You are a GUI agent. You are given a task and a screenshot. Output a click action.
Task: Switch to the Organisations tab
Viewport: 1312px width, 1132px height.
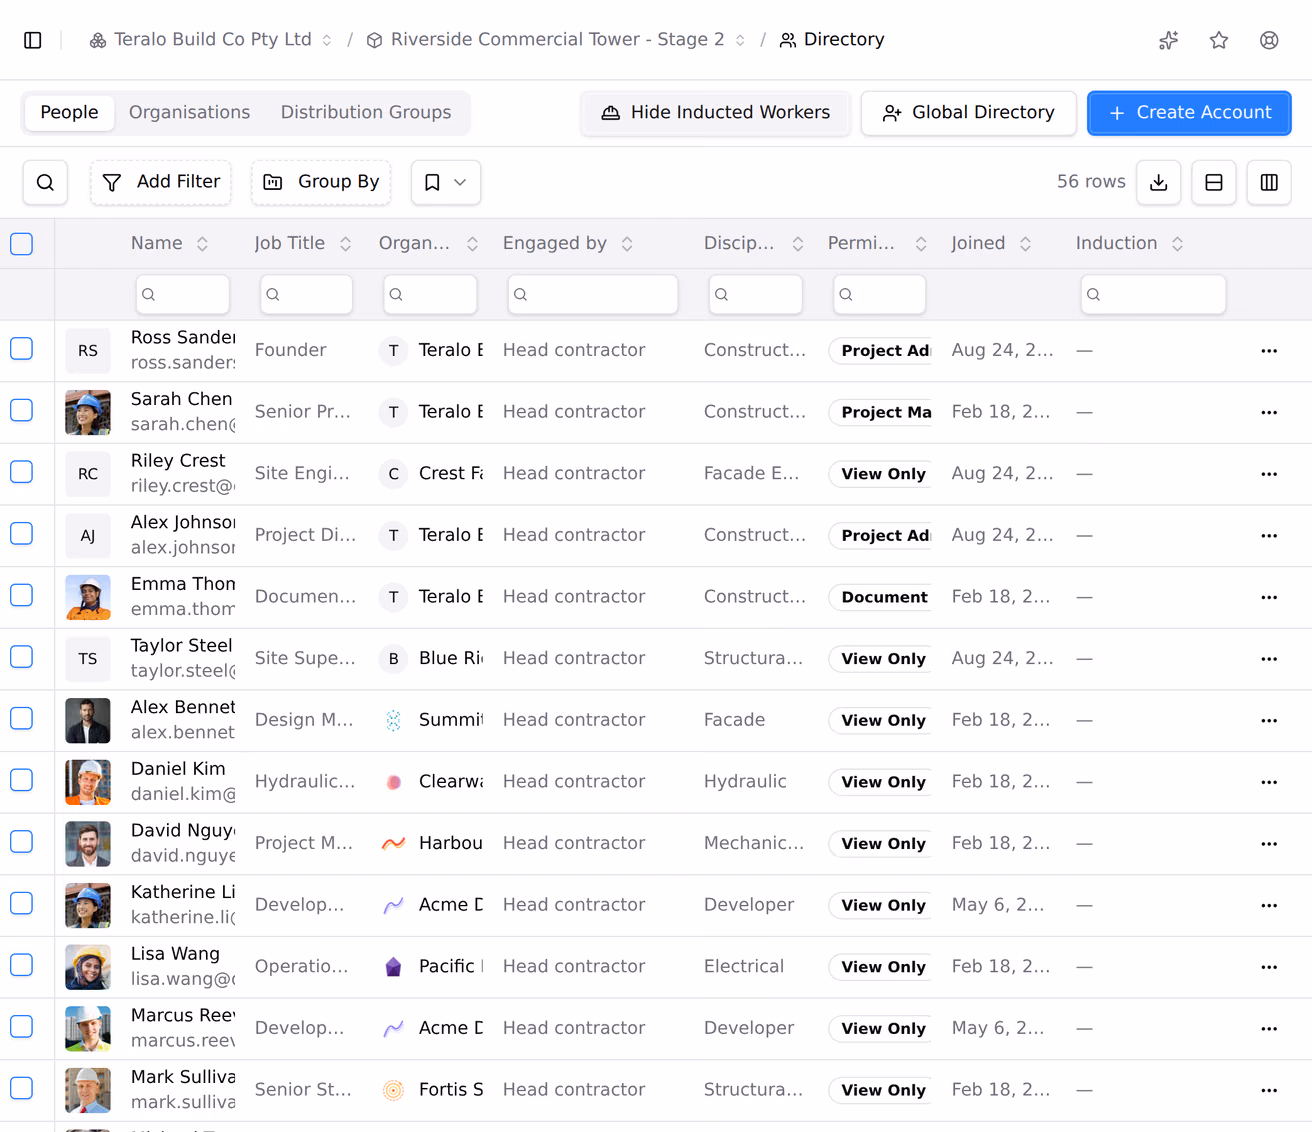tap(190, 113)
